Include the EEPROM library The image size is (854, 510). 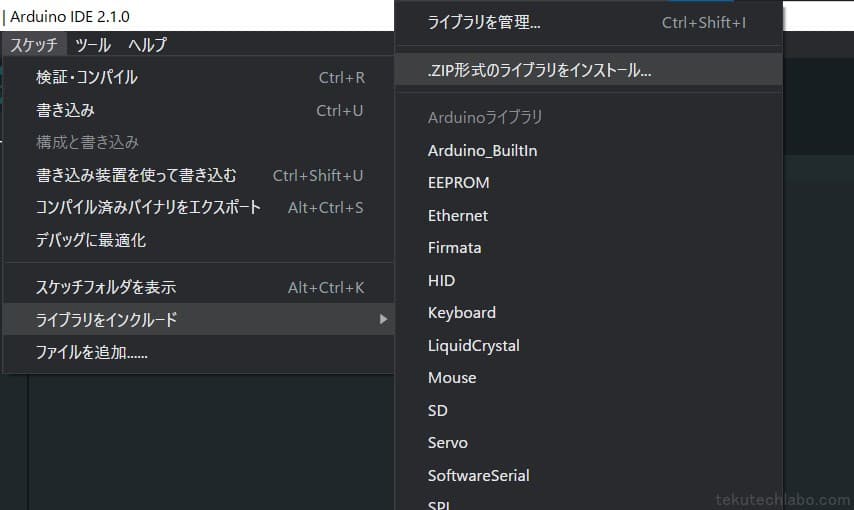pos(589,183)
